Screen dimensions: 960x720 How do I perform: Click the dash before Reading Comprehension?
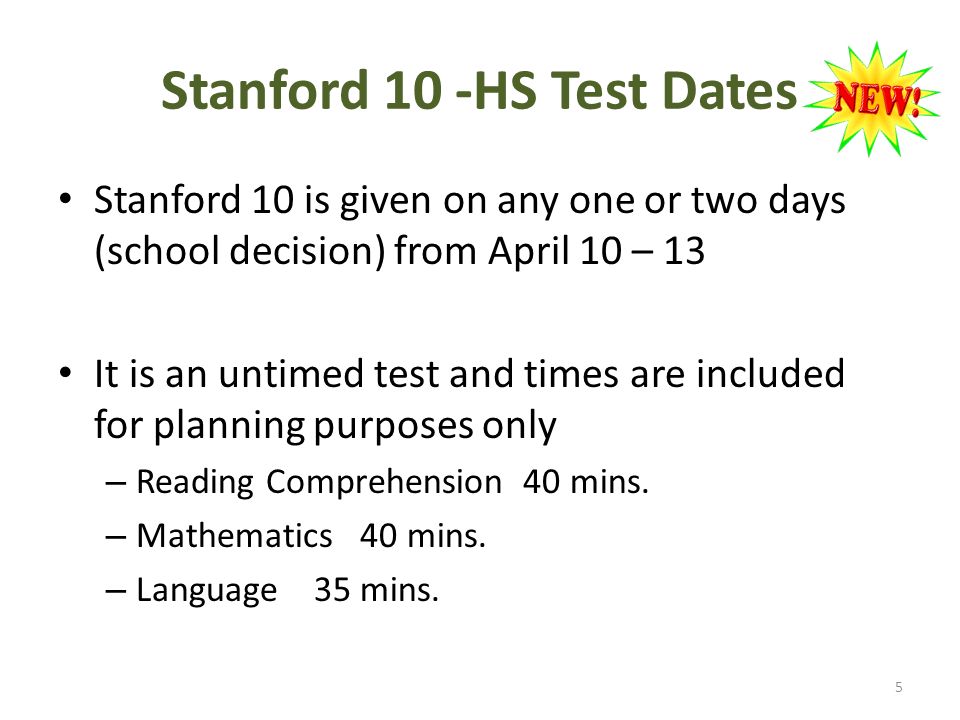[x=116, y=483]
